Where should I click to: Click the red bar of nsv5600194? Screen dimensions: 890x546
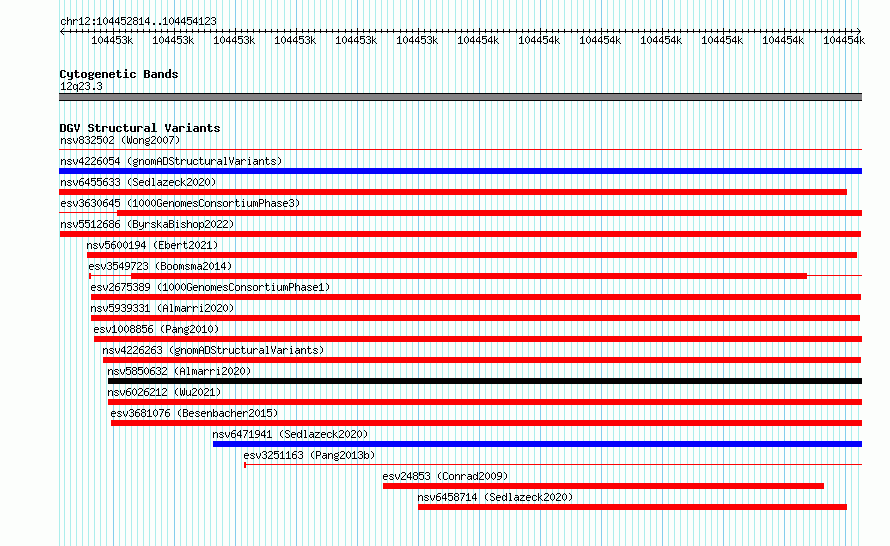472,255
